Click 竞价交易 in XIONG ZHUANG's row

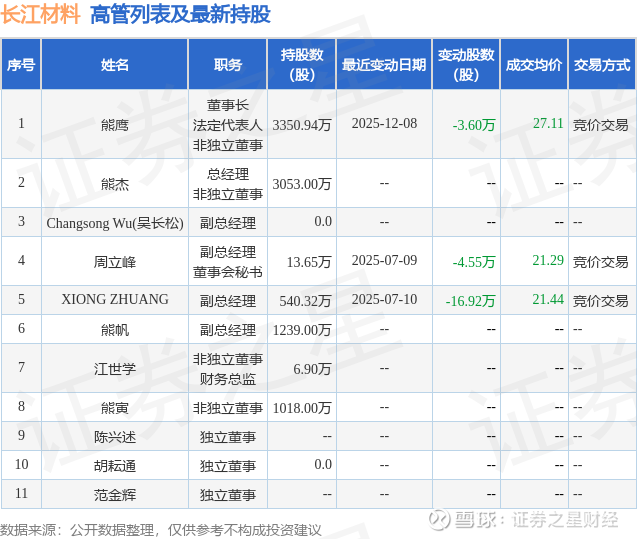pos(600,301)
